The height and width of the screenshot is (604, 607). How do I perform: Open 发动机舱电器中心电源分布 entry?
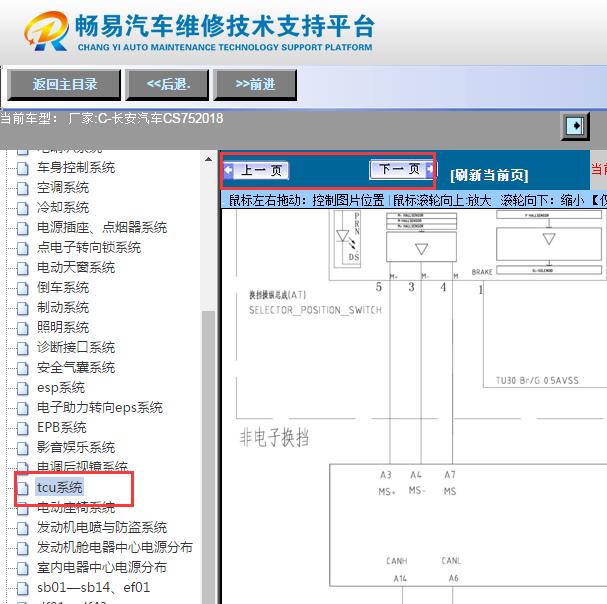point(115,547)
